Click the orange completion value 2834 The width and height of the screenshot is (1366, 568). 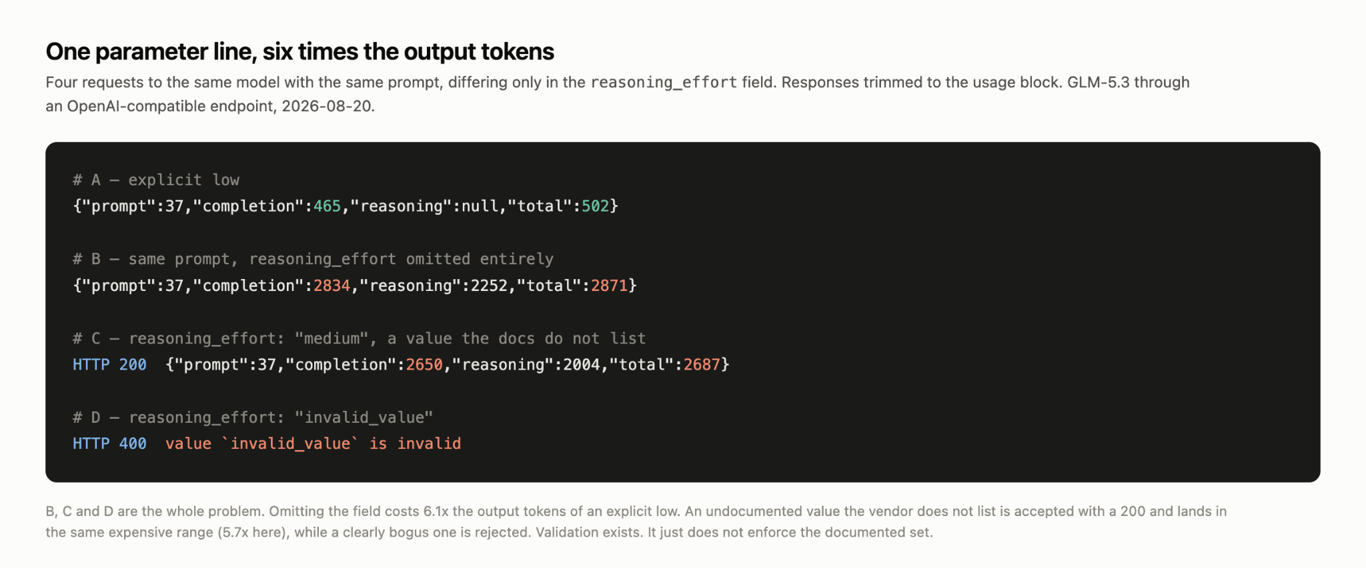[332, 285]
